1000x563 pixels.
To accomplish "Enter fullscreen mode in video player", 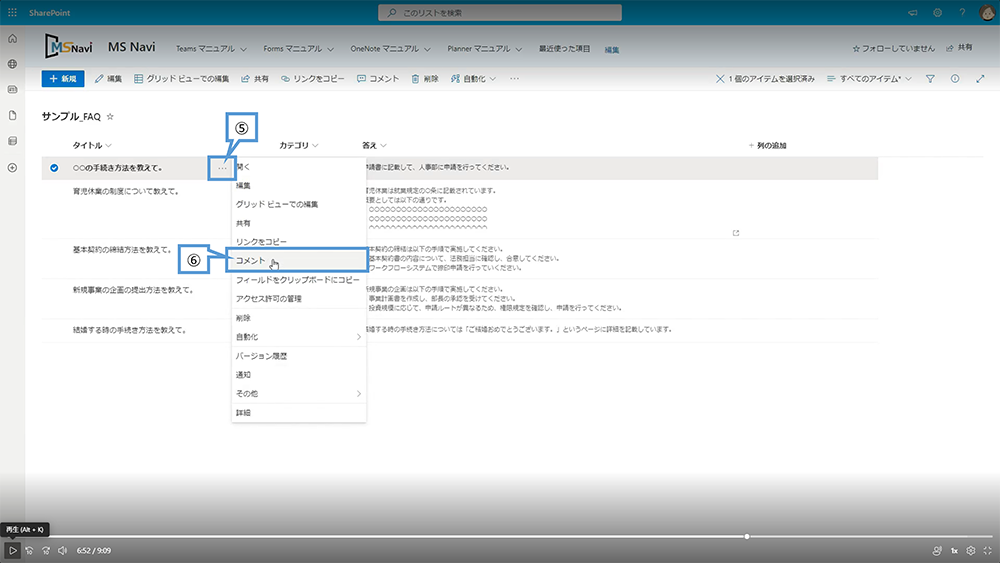I will coord(987,550).
